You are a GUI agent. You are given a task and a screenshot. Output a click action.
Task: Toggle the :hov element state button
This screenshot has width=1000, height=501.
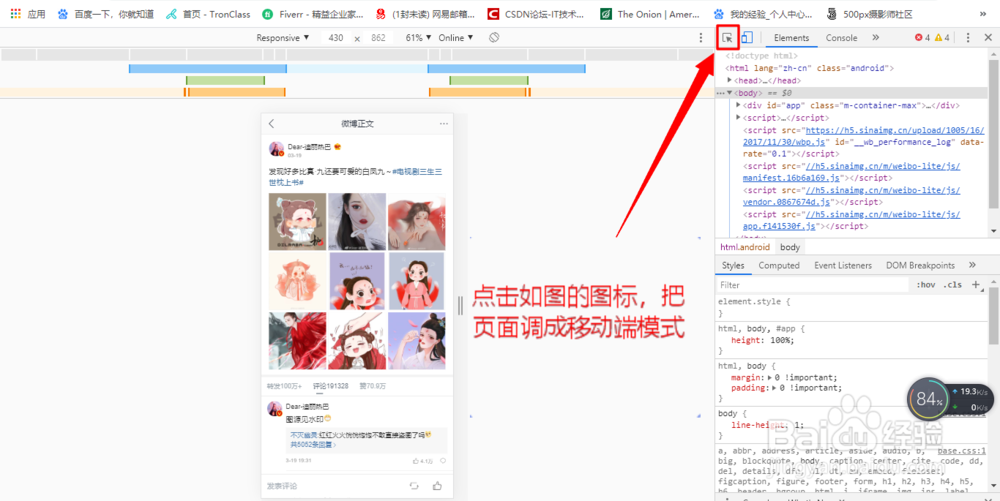[925, 285]
